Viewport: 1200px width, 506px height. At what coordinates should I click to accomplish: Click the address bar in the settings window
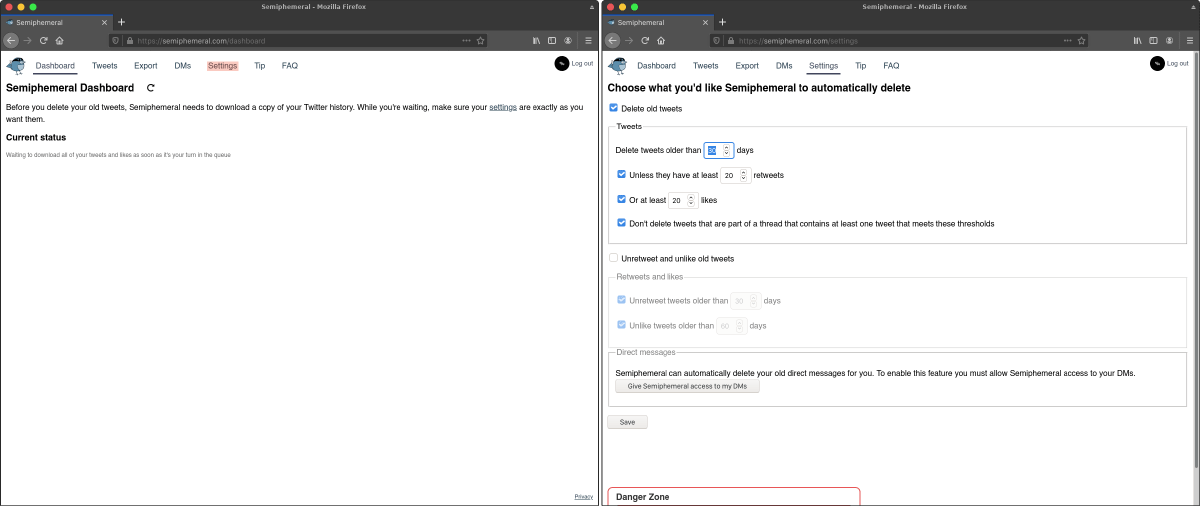point(897,41)
